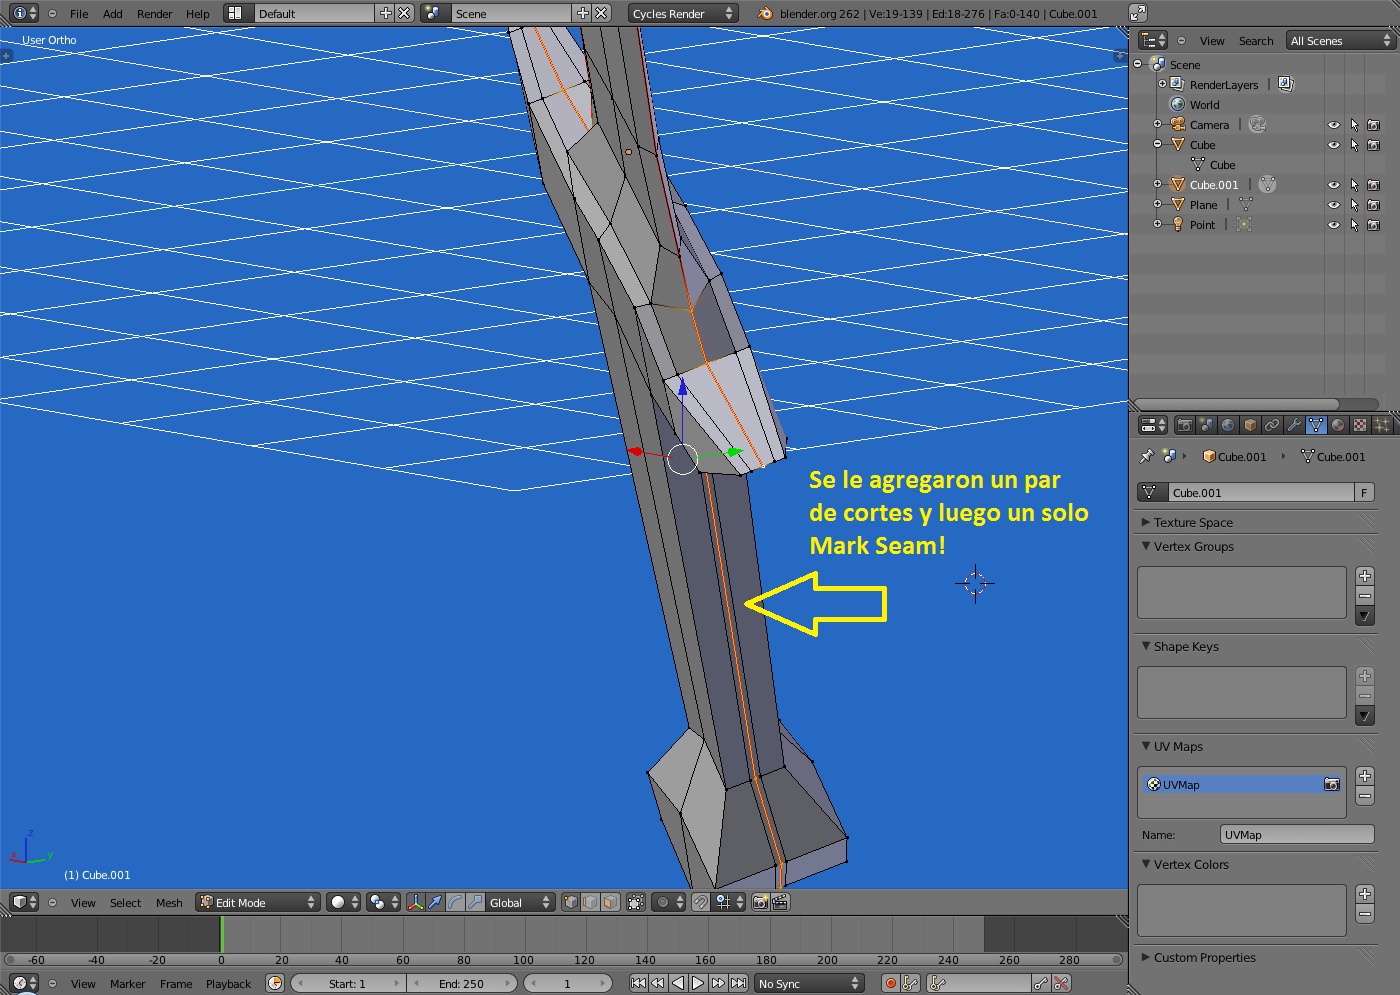This screenshot has width=1400, height=995.
Task: Toggle visibility of the Plane object
Action: point(1333,205)
